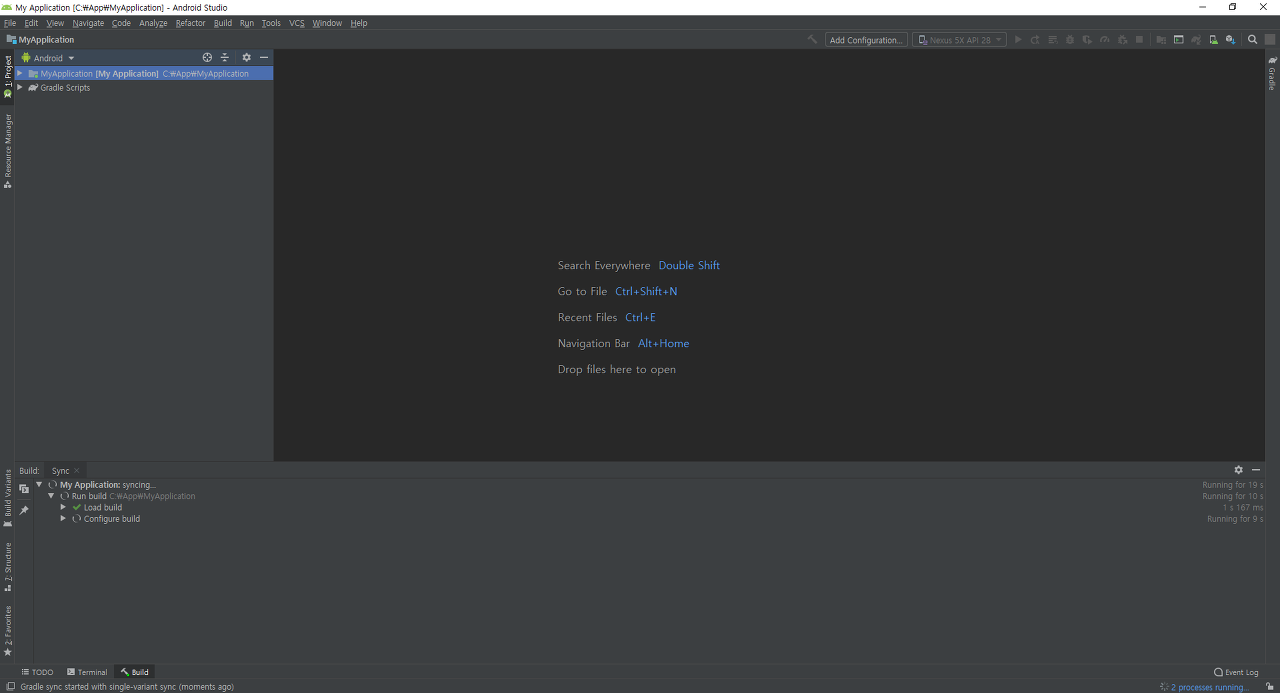1280x693 pixels.
Task: Open the Nexus 5X API 28 device dropdown
Action: pos(959,40)
